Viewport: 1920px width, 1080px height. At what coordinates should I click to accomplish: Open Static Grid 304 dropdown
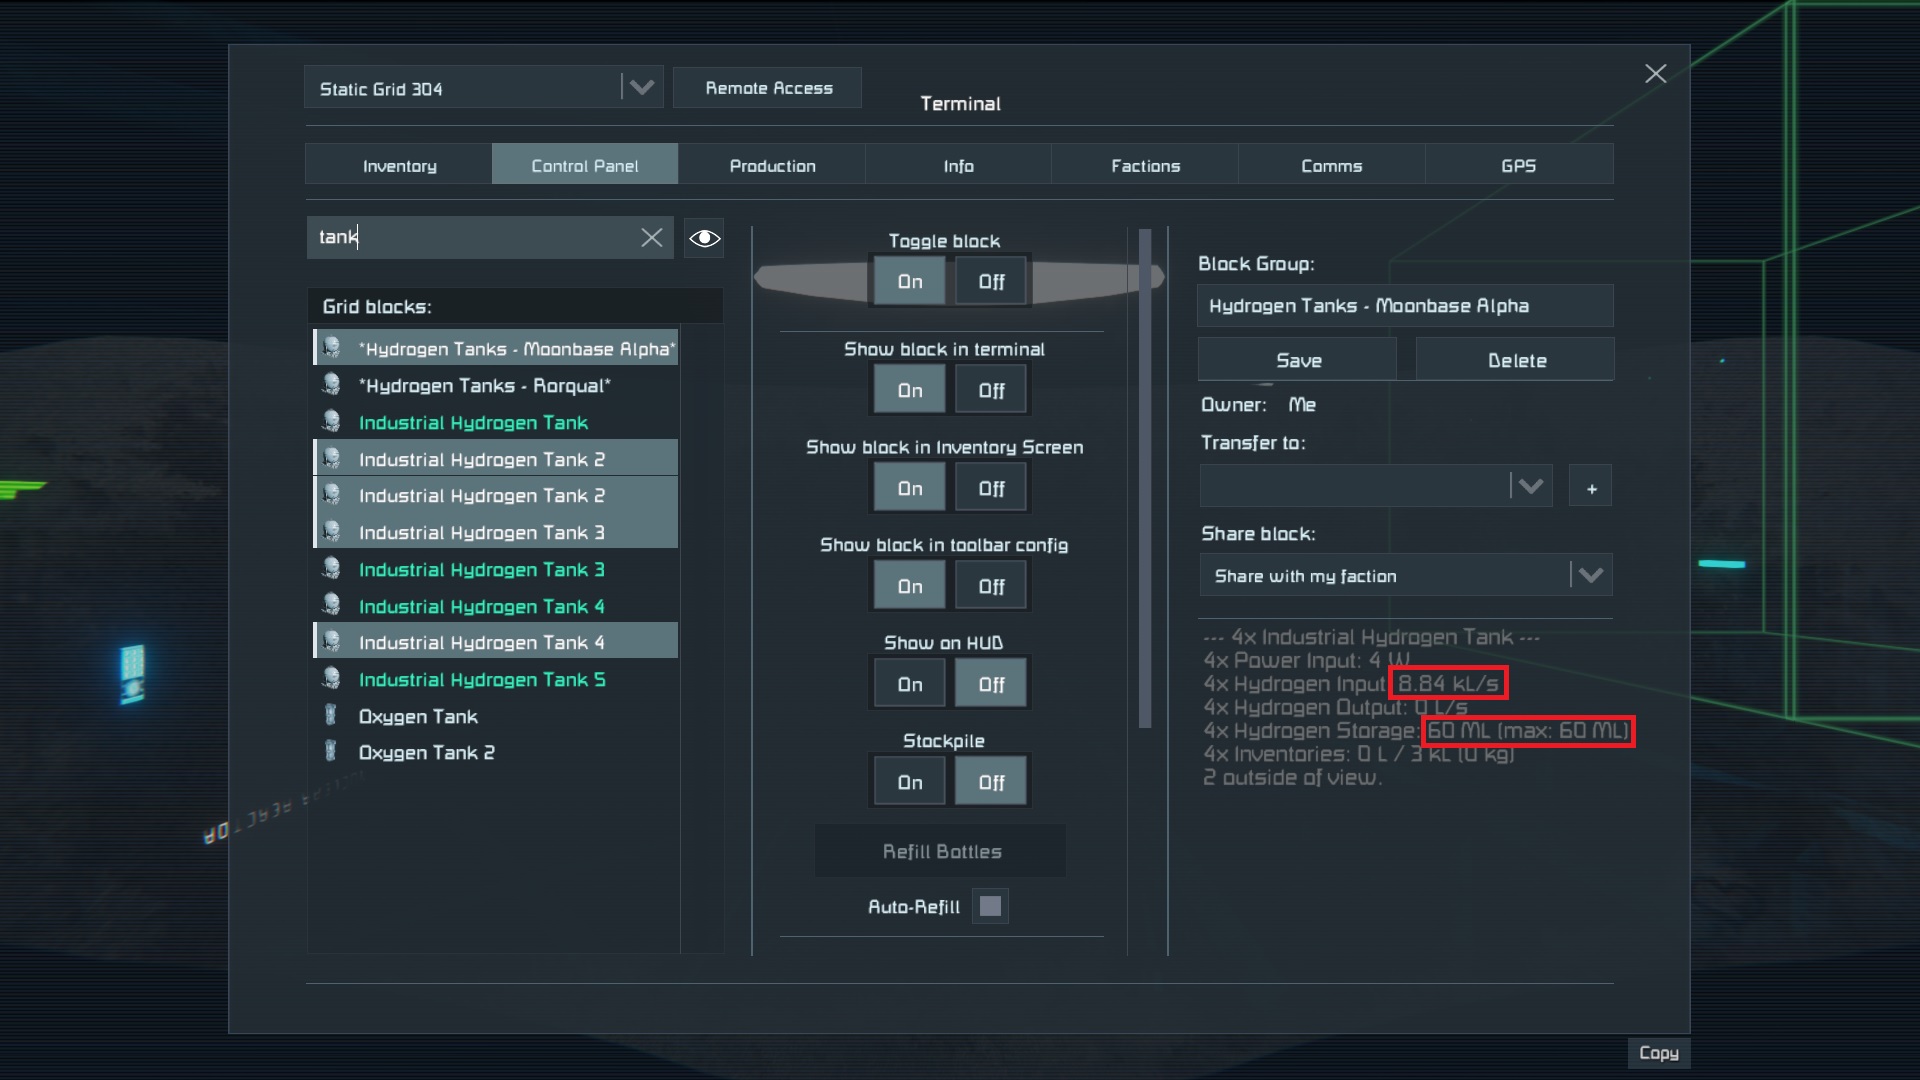pyautogui.click(x=641, y=88)
